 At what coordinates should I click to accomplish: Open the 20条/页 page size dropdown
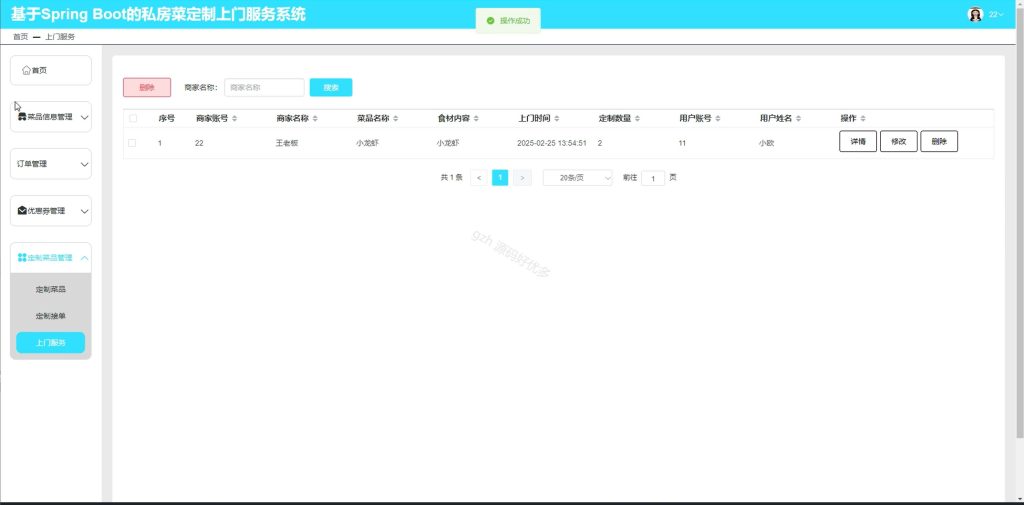tap(577, 178)
